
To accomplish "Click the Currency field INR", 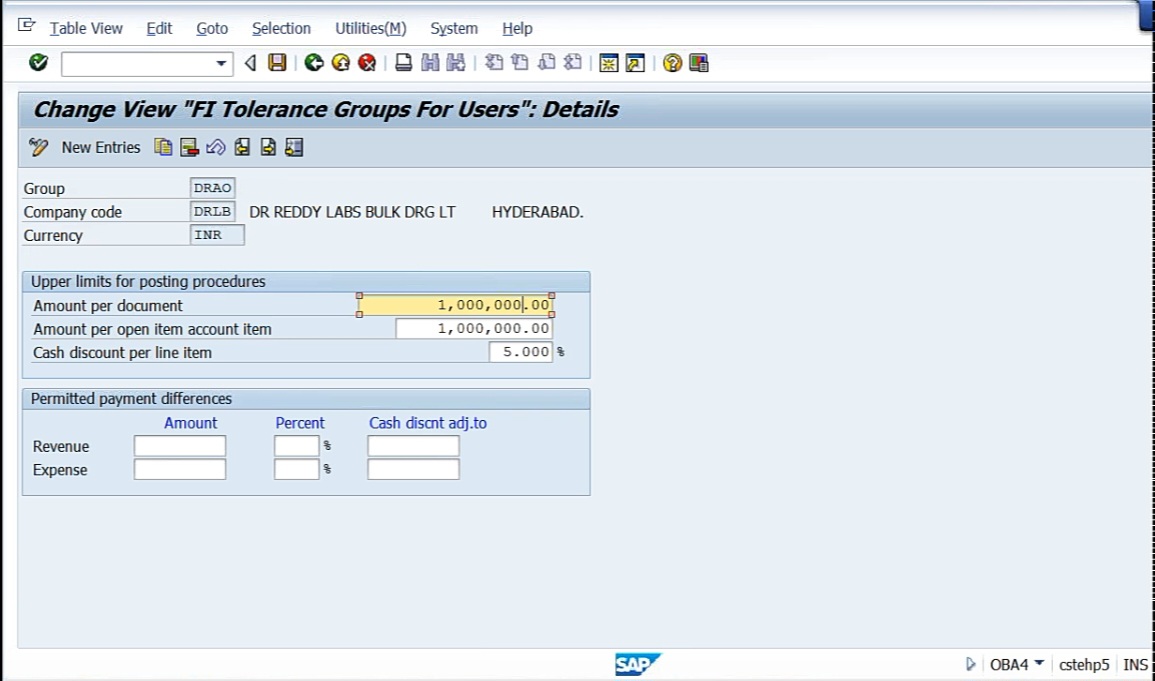I will coord(217,235).
